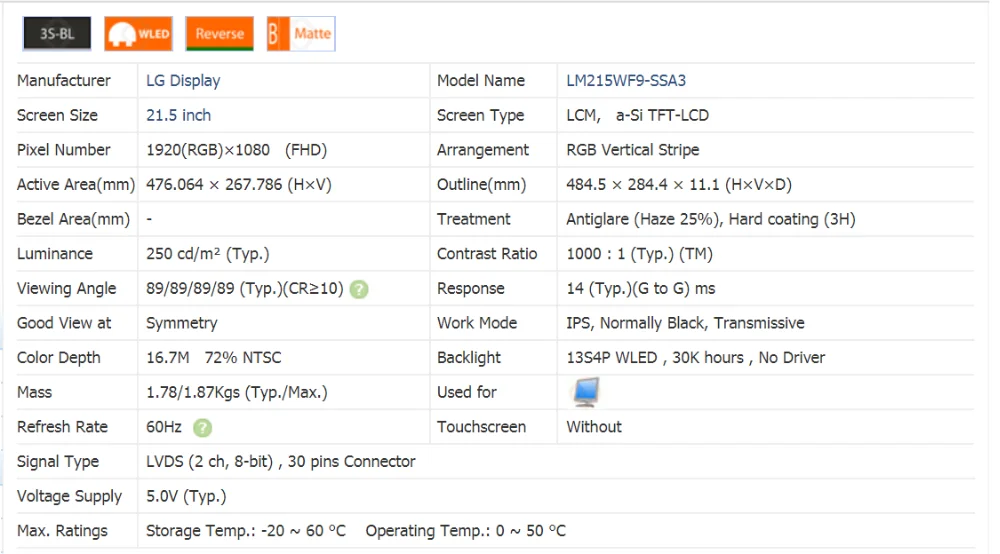Select the 14 (Typ.)(G to G) ms value
Viewport: 1000px width, 554px height.
[x=641, y=289]
